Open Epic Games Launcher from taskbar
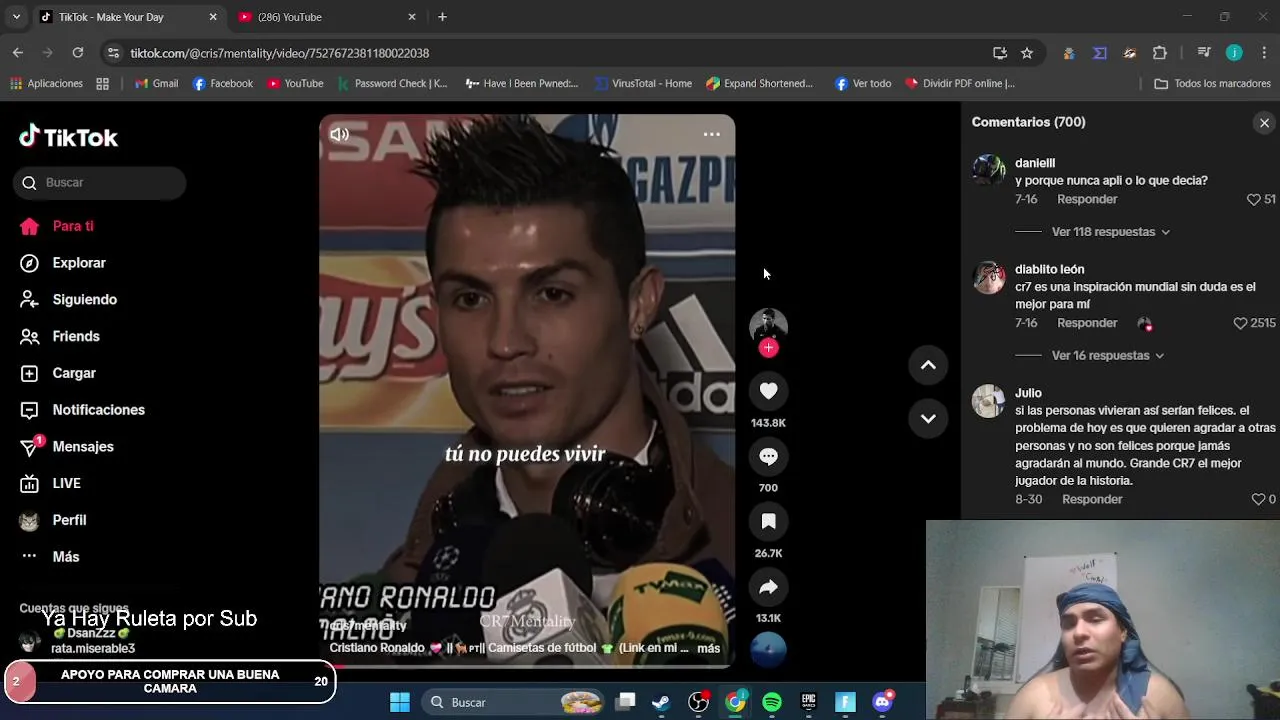1280x720 pixels. point(808,703)
